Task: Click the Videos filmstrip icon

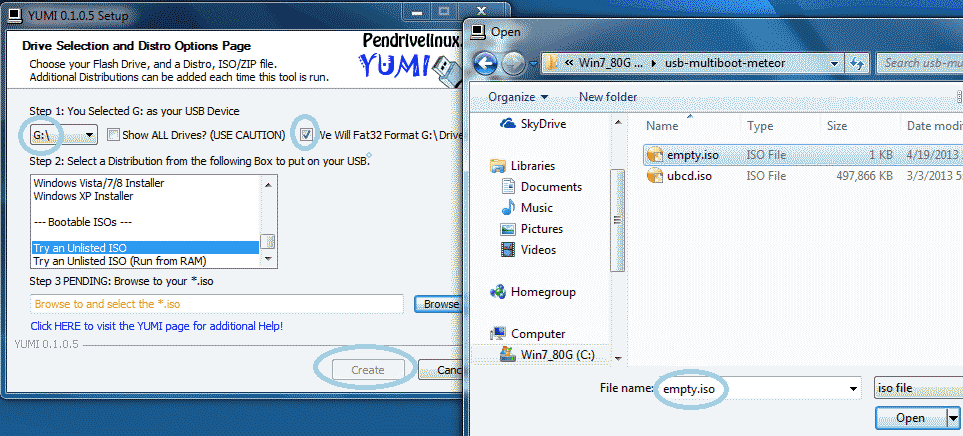Action: [508, 249]
